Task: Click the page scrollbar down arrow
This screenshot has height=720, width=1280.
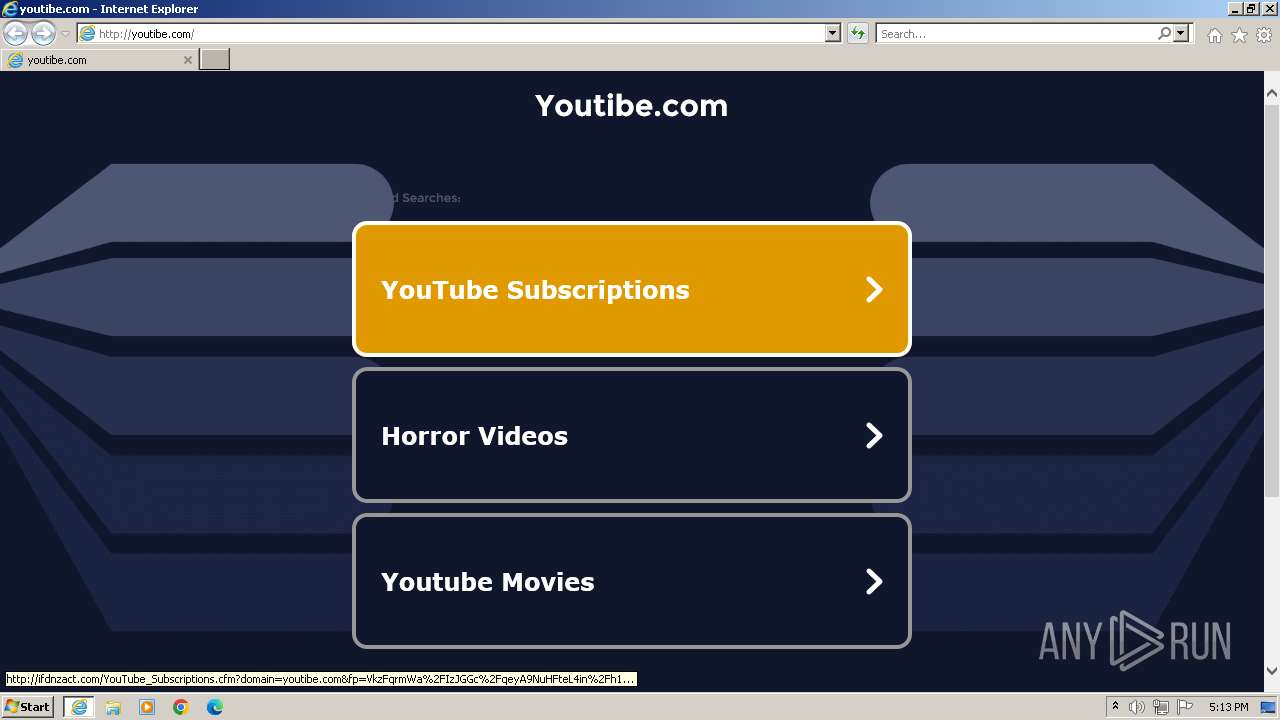Action: [1272, 671]
